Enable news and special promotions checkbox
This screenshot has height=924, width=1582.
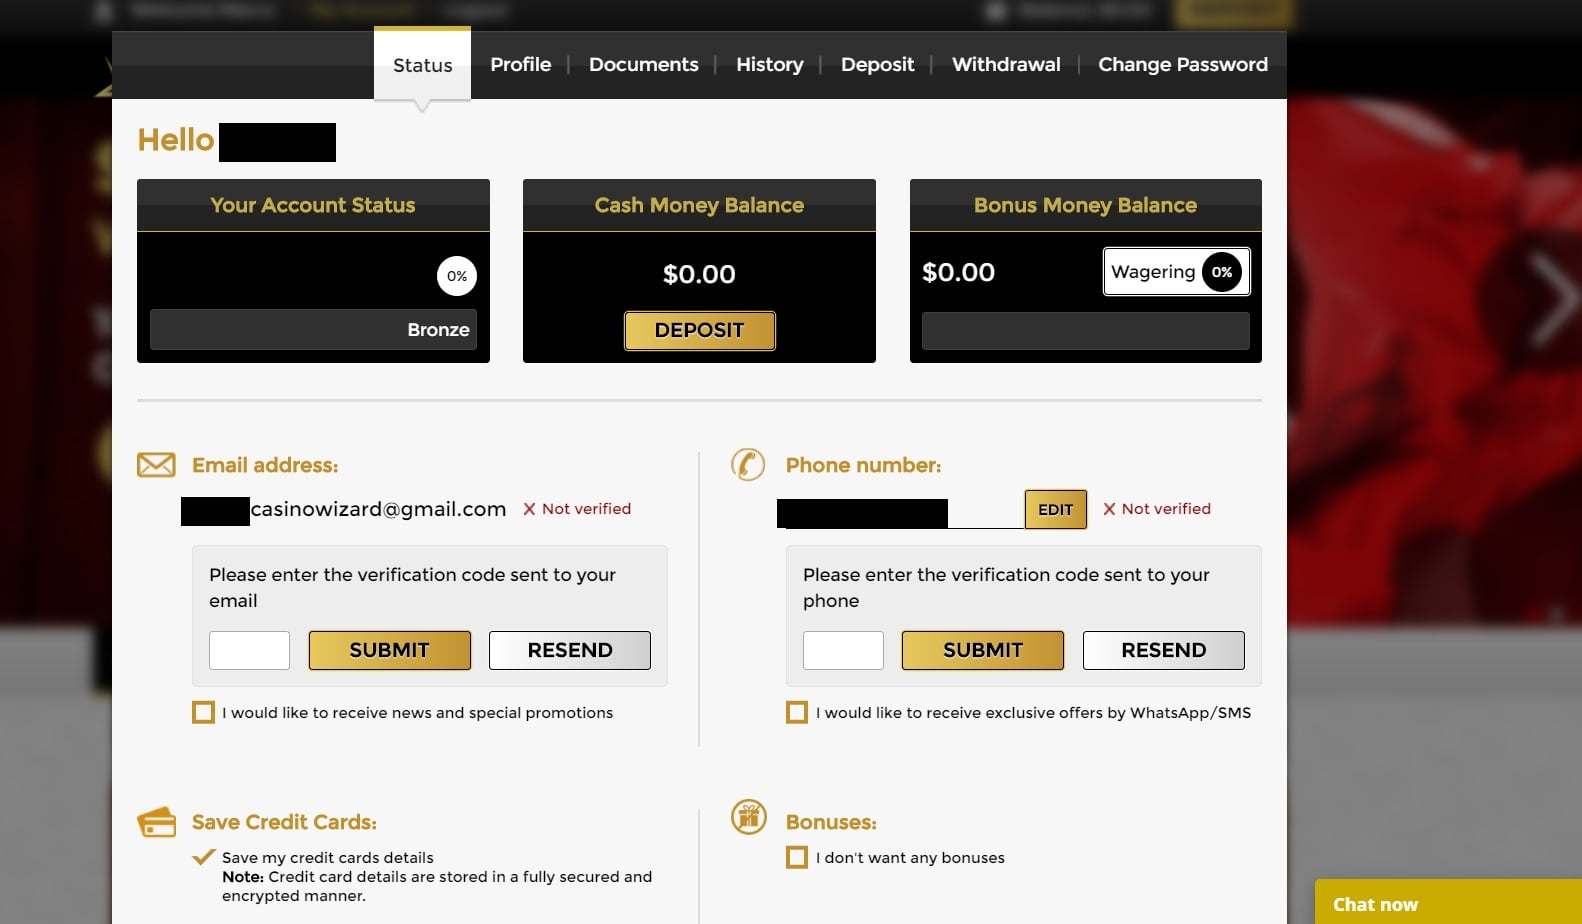coord(203,712)
